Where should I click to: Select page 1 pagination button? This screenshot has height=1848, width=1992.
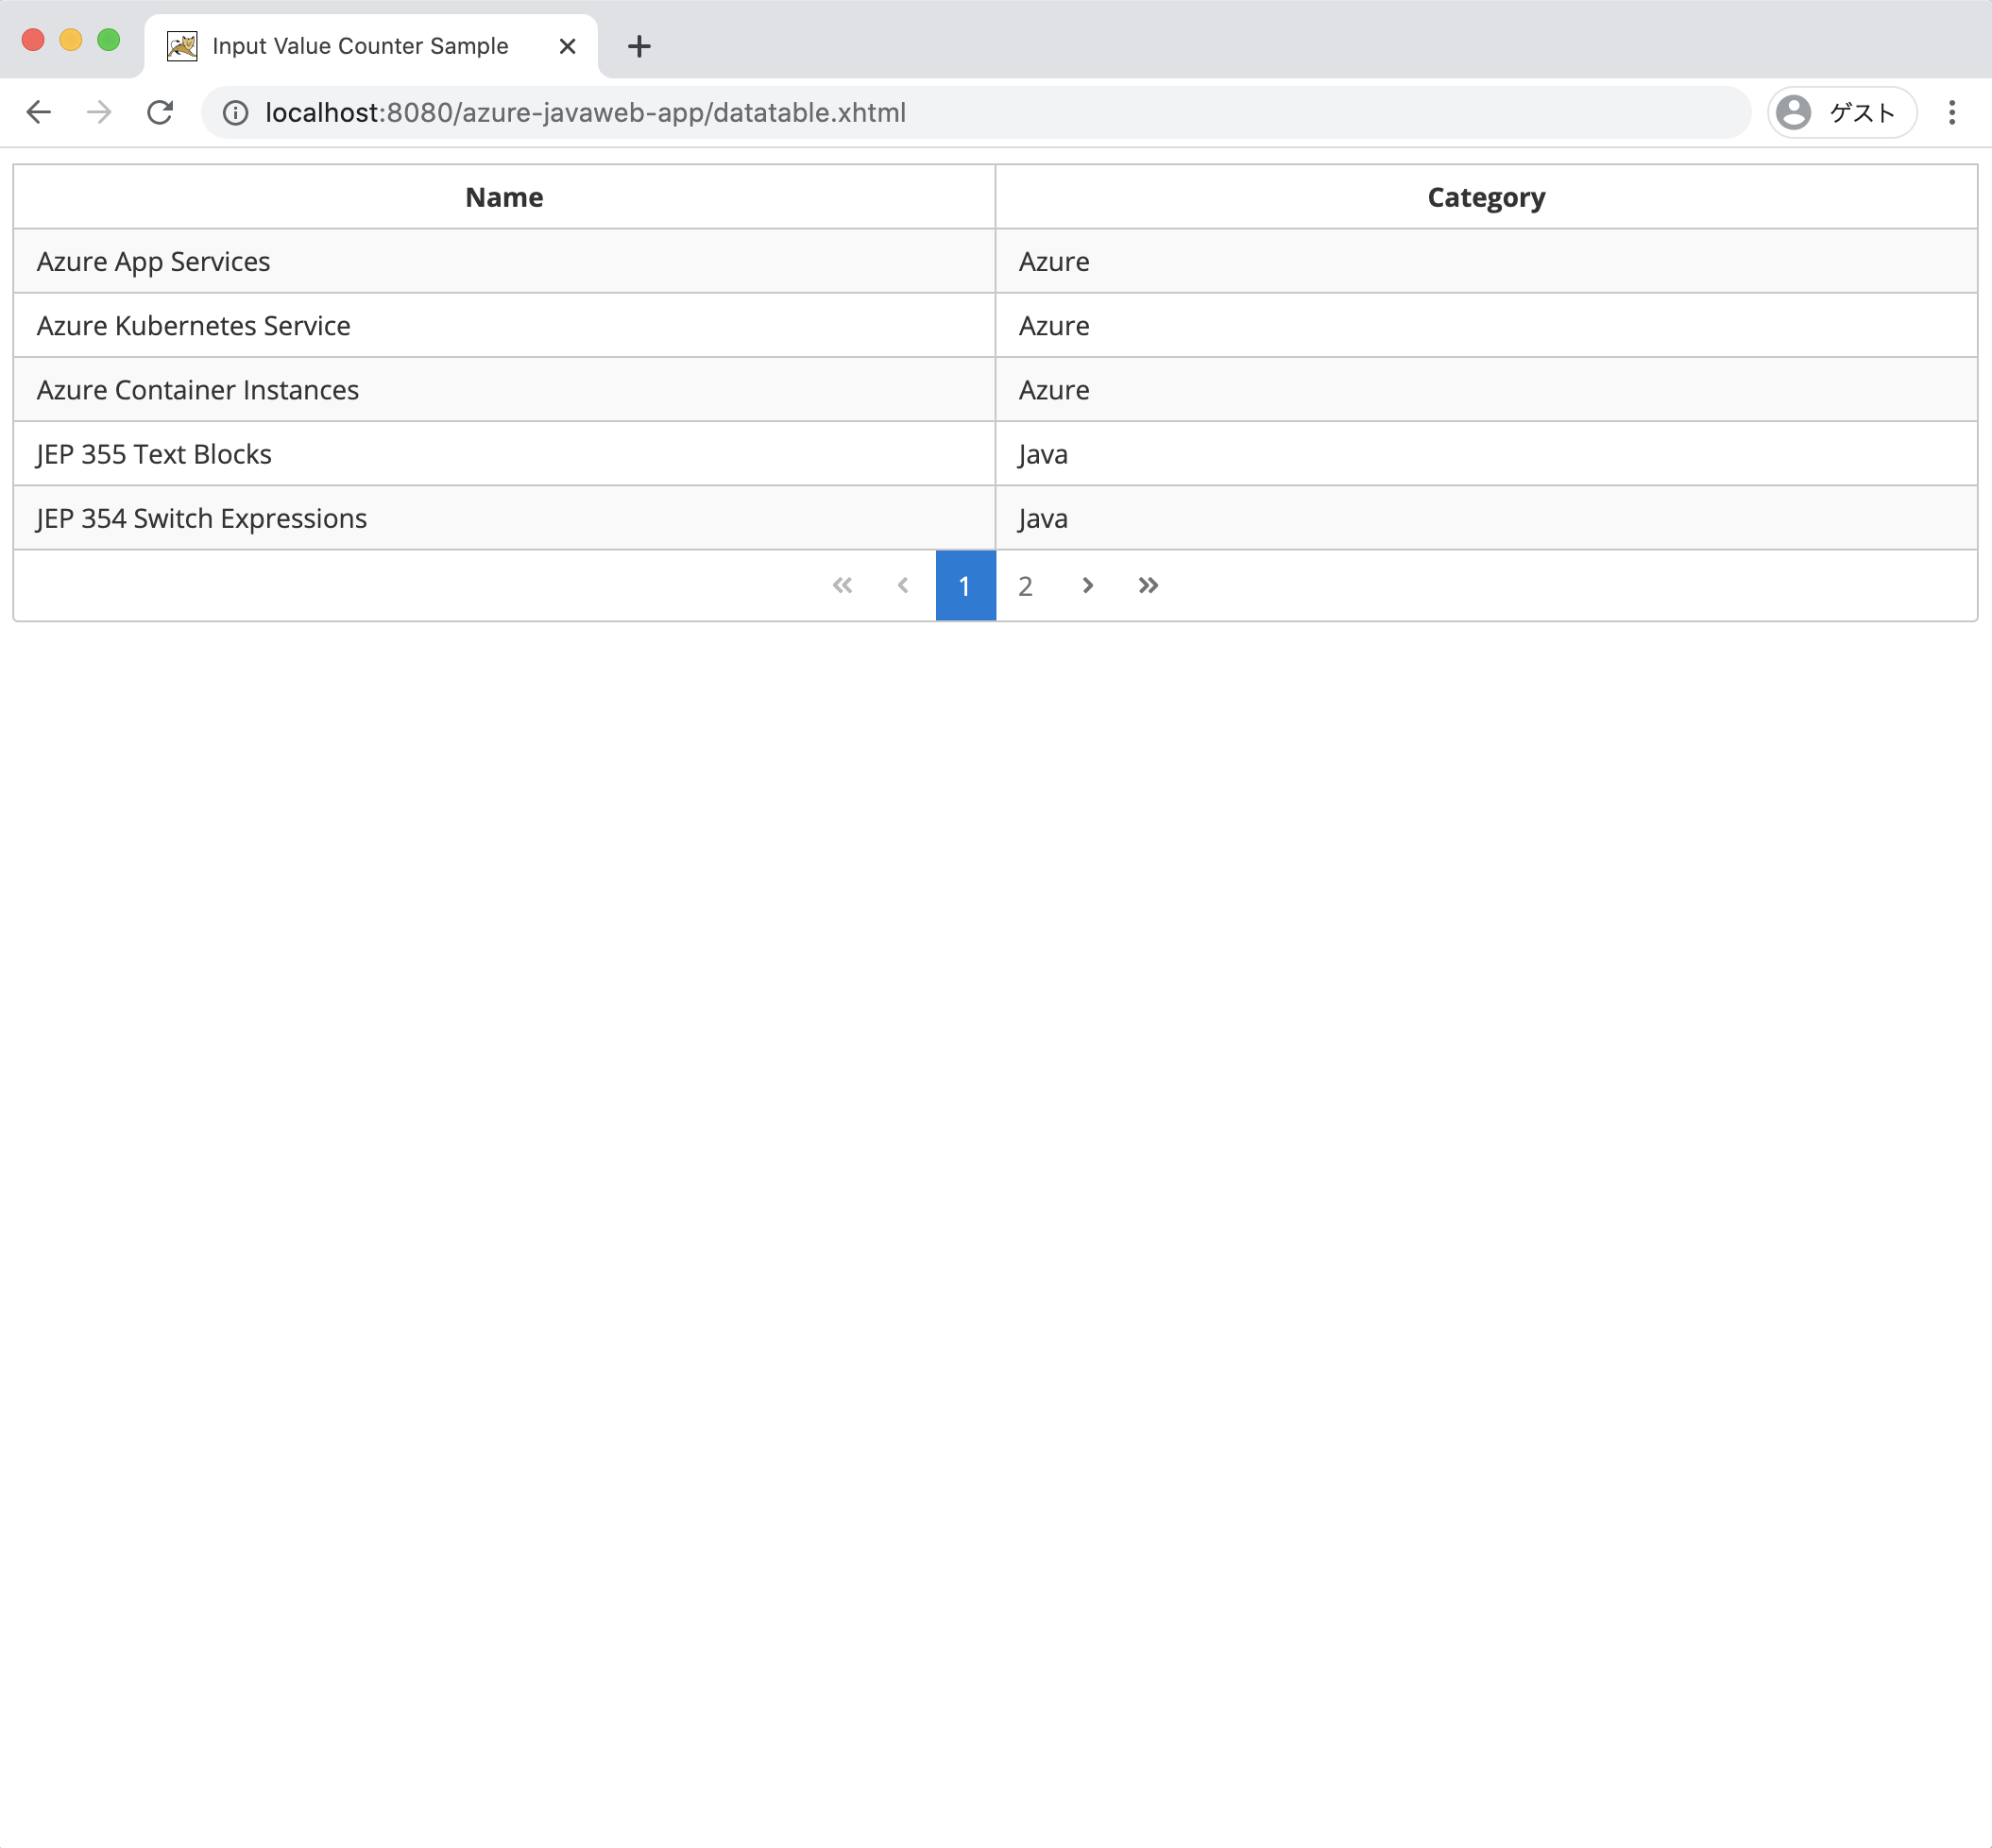[x=965, y=585]
